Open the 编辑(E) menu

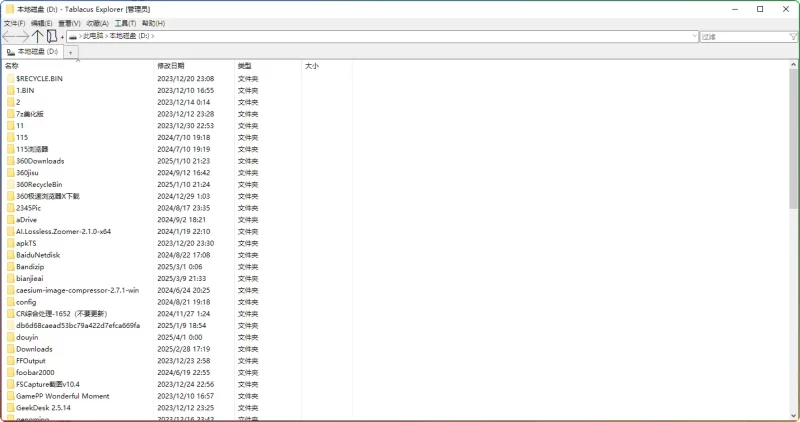(x=41, y=23)
